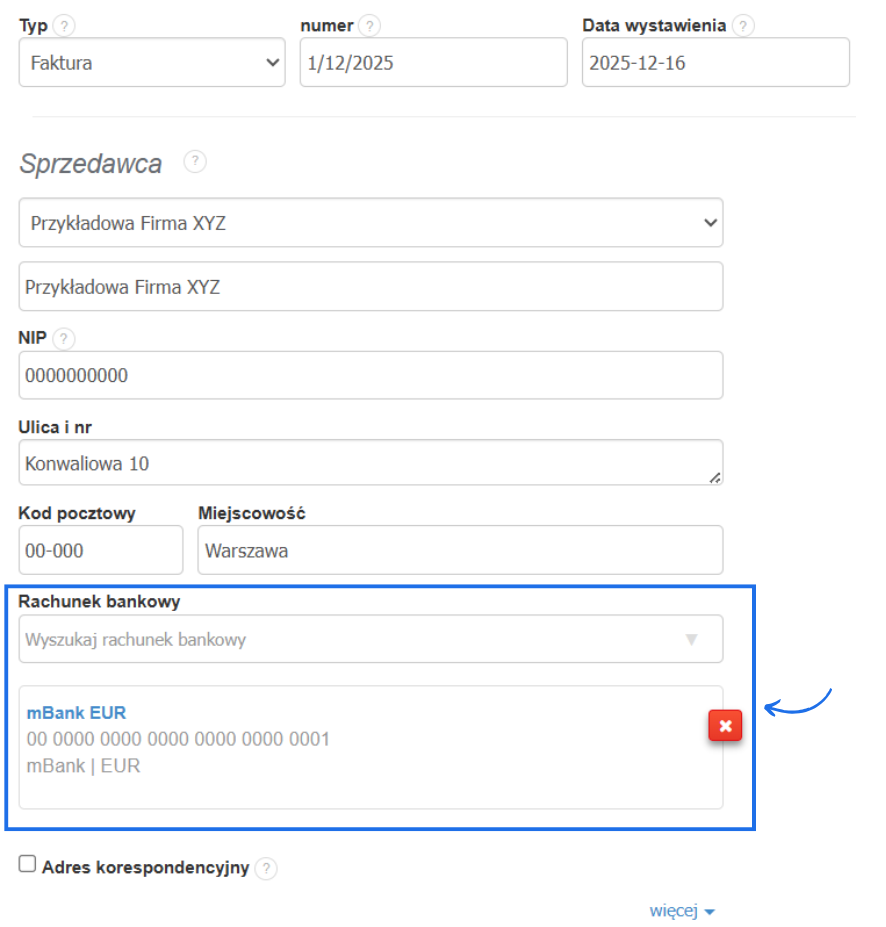This screenshot has height=927, width=886.
Task: Click the Adres korespondencyjny help icon
Action: point(266,868)
